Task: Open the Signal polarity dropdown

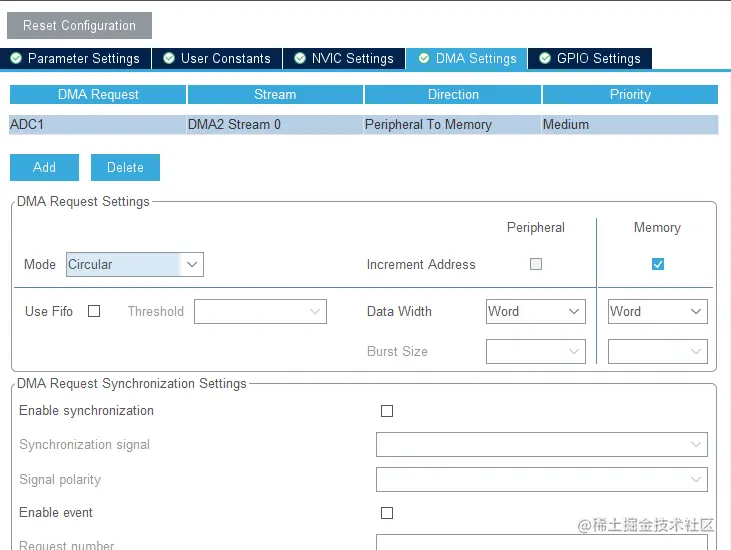Action: (542, 479)
